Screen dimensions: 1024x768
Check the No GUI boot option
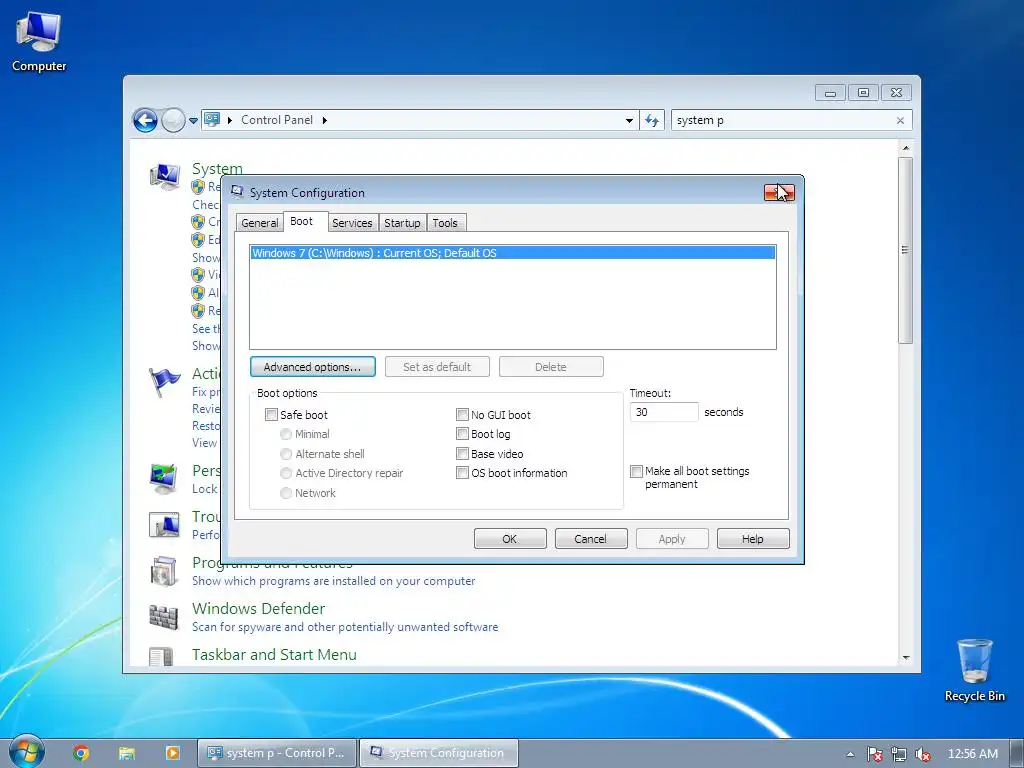click(x=462, y=415)
